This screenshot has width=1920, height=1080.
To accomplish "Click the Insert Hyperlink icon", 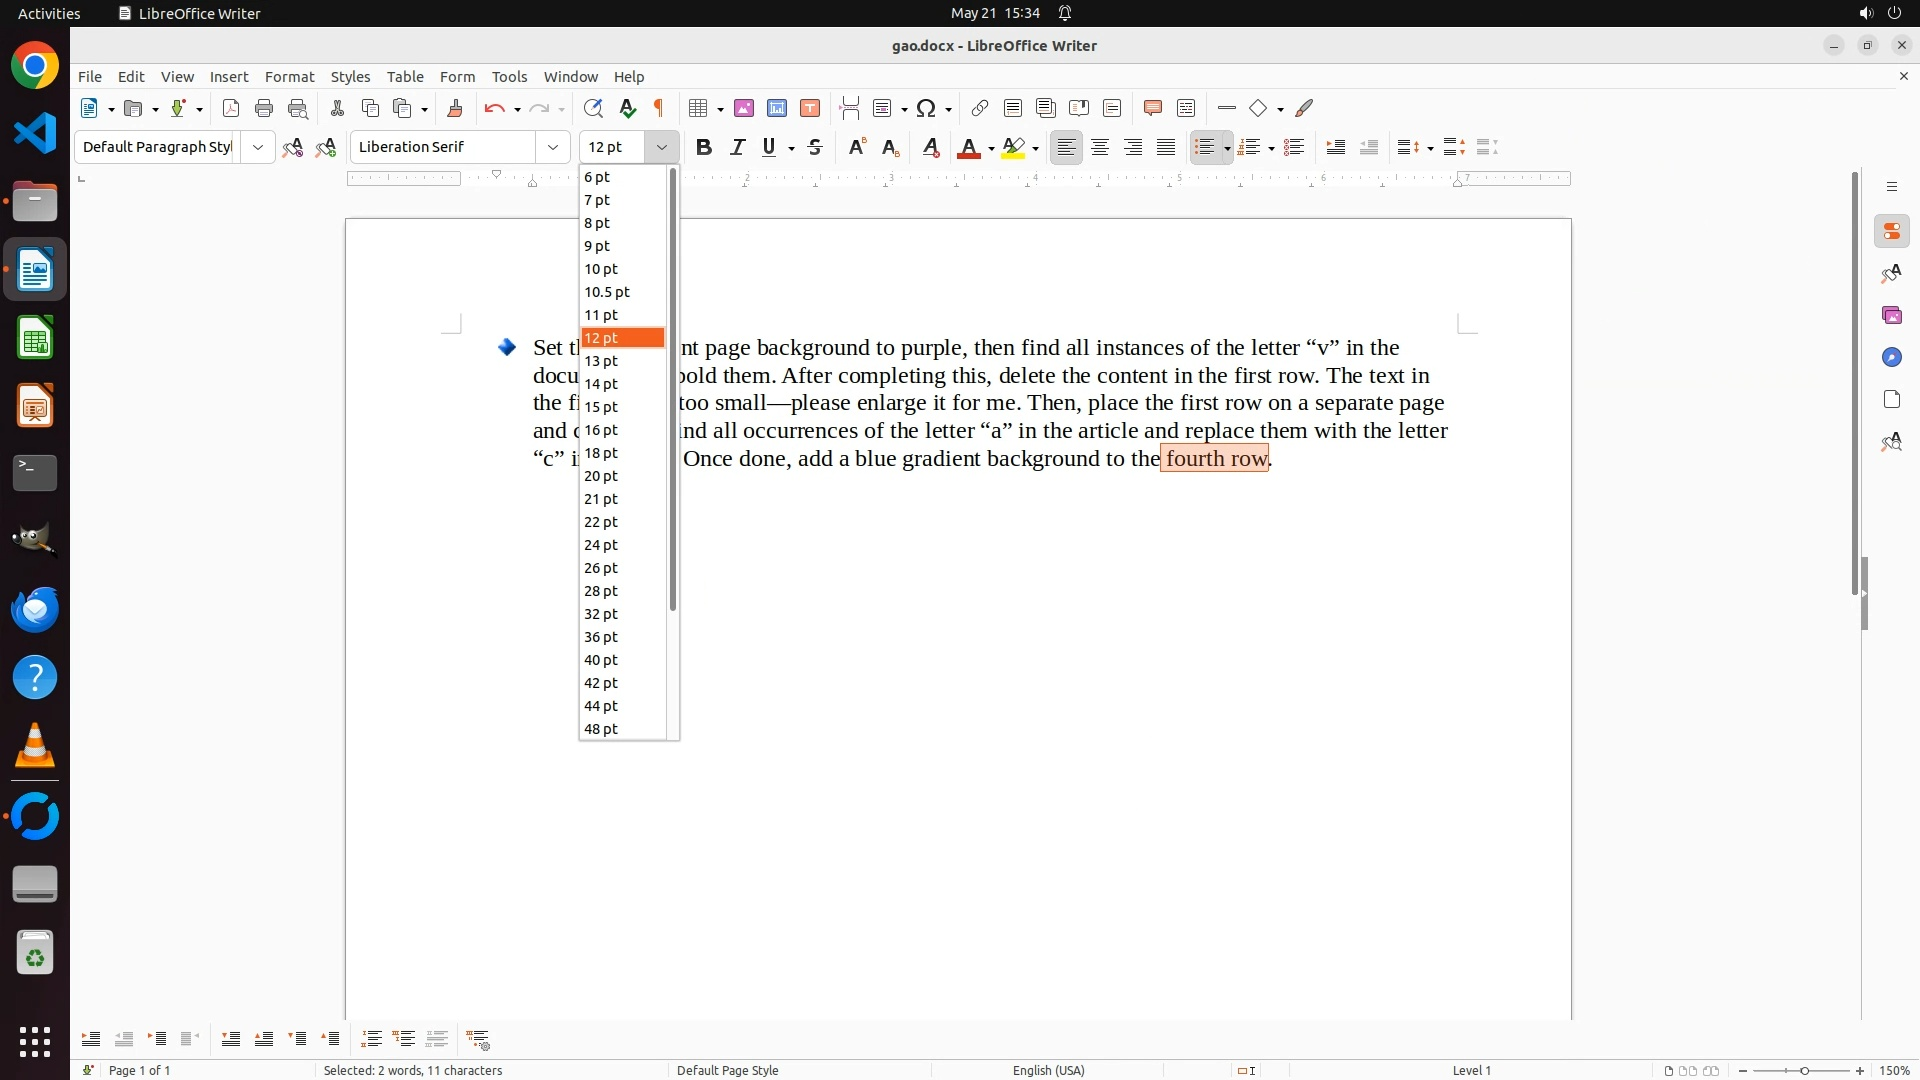I will pos(980,108).
